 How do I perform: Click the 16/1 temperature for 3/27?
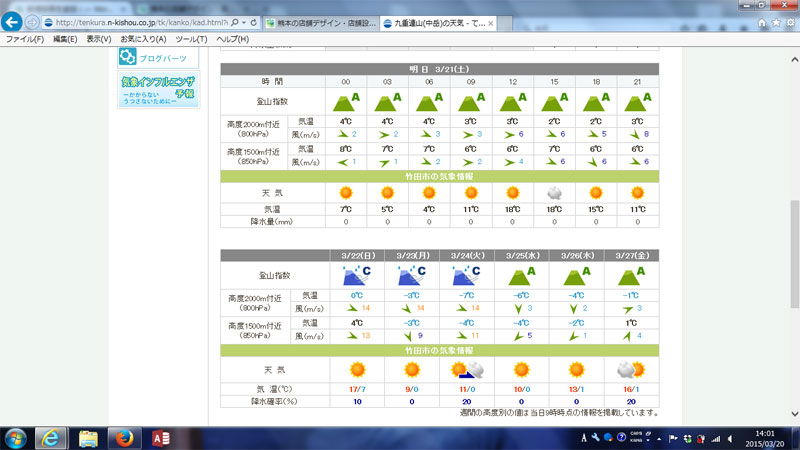point(631,389)
